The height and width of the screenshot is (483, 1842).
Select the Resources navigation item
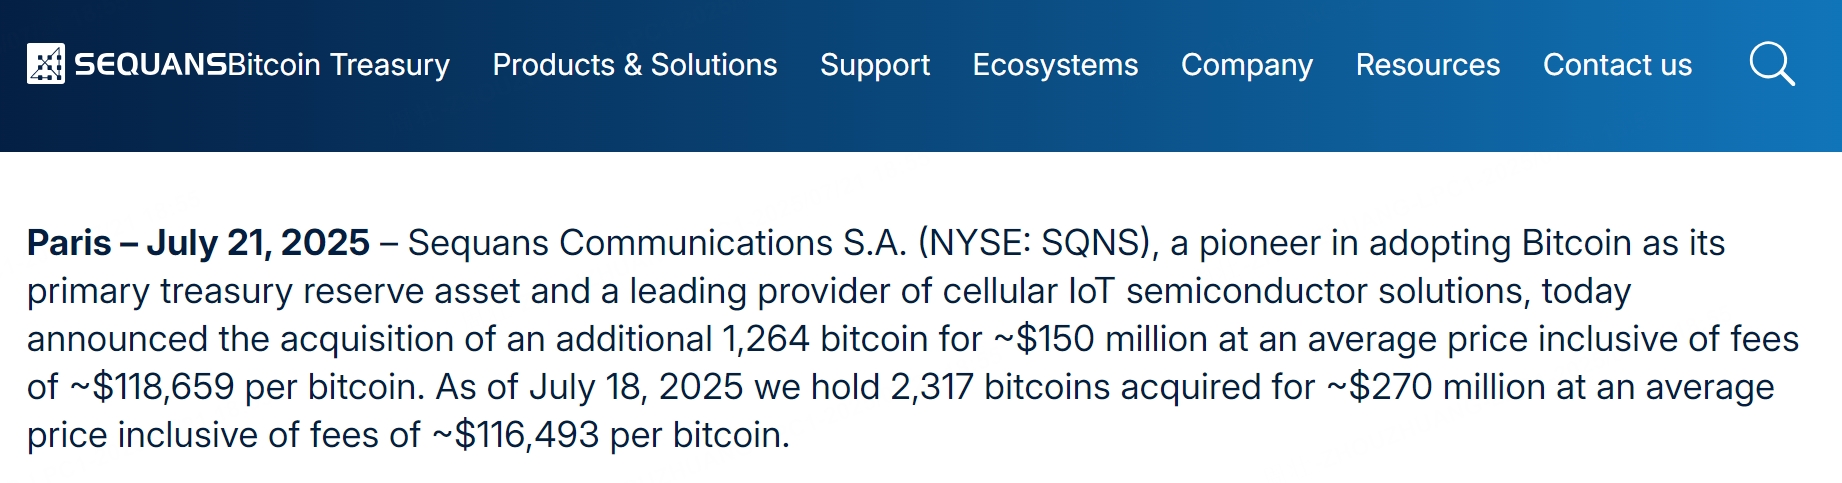click(x=1428, y=65)
